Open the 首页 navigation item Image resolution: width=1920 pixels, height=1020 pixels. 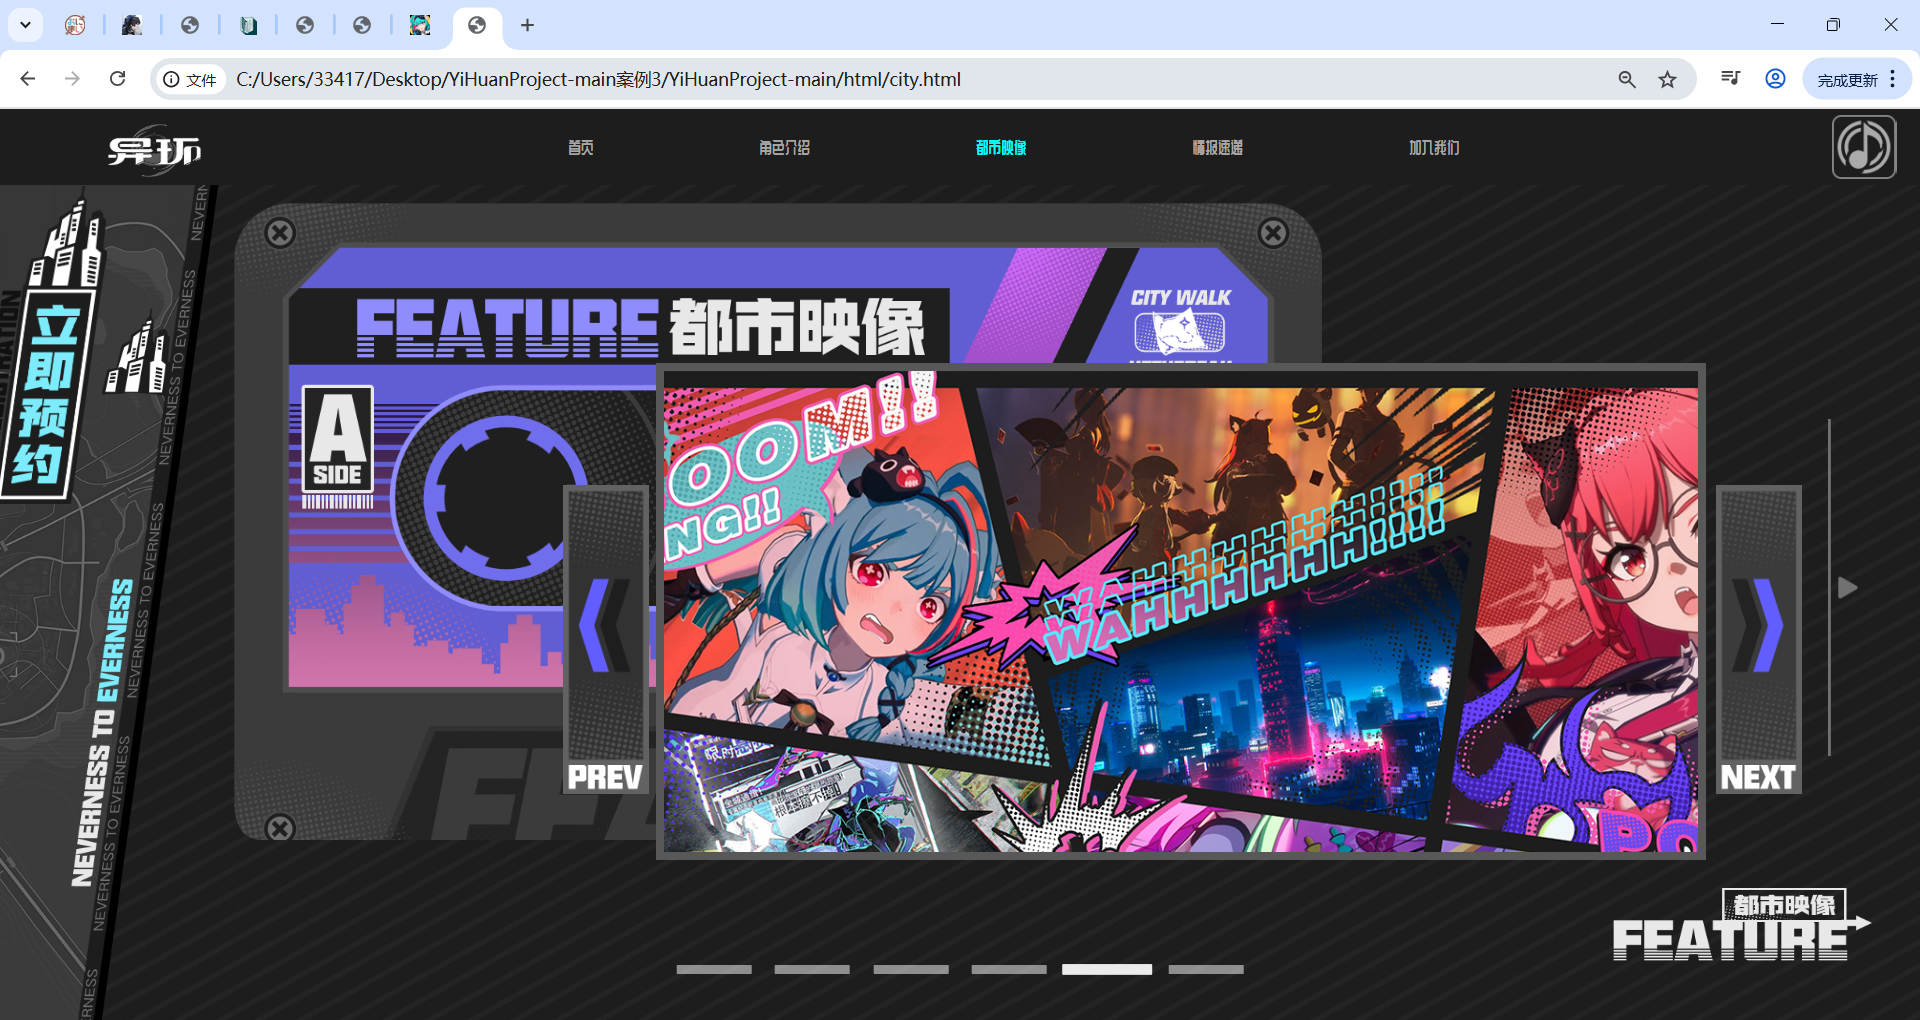(581, 147)
